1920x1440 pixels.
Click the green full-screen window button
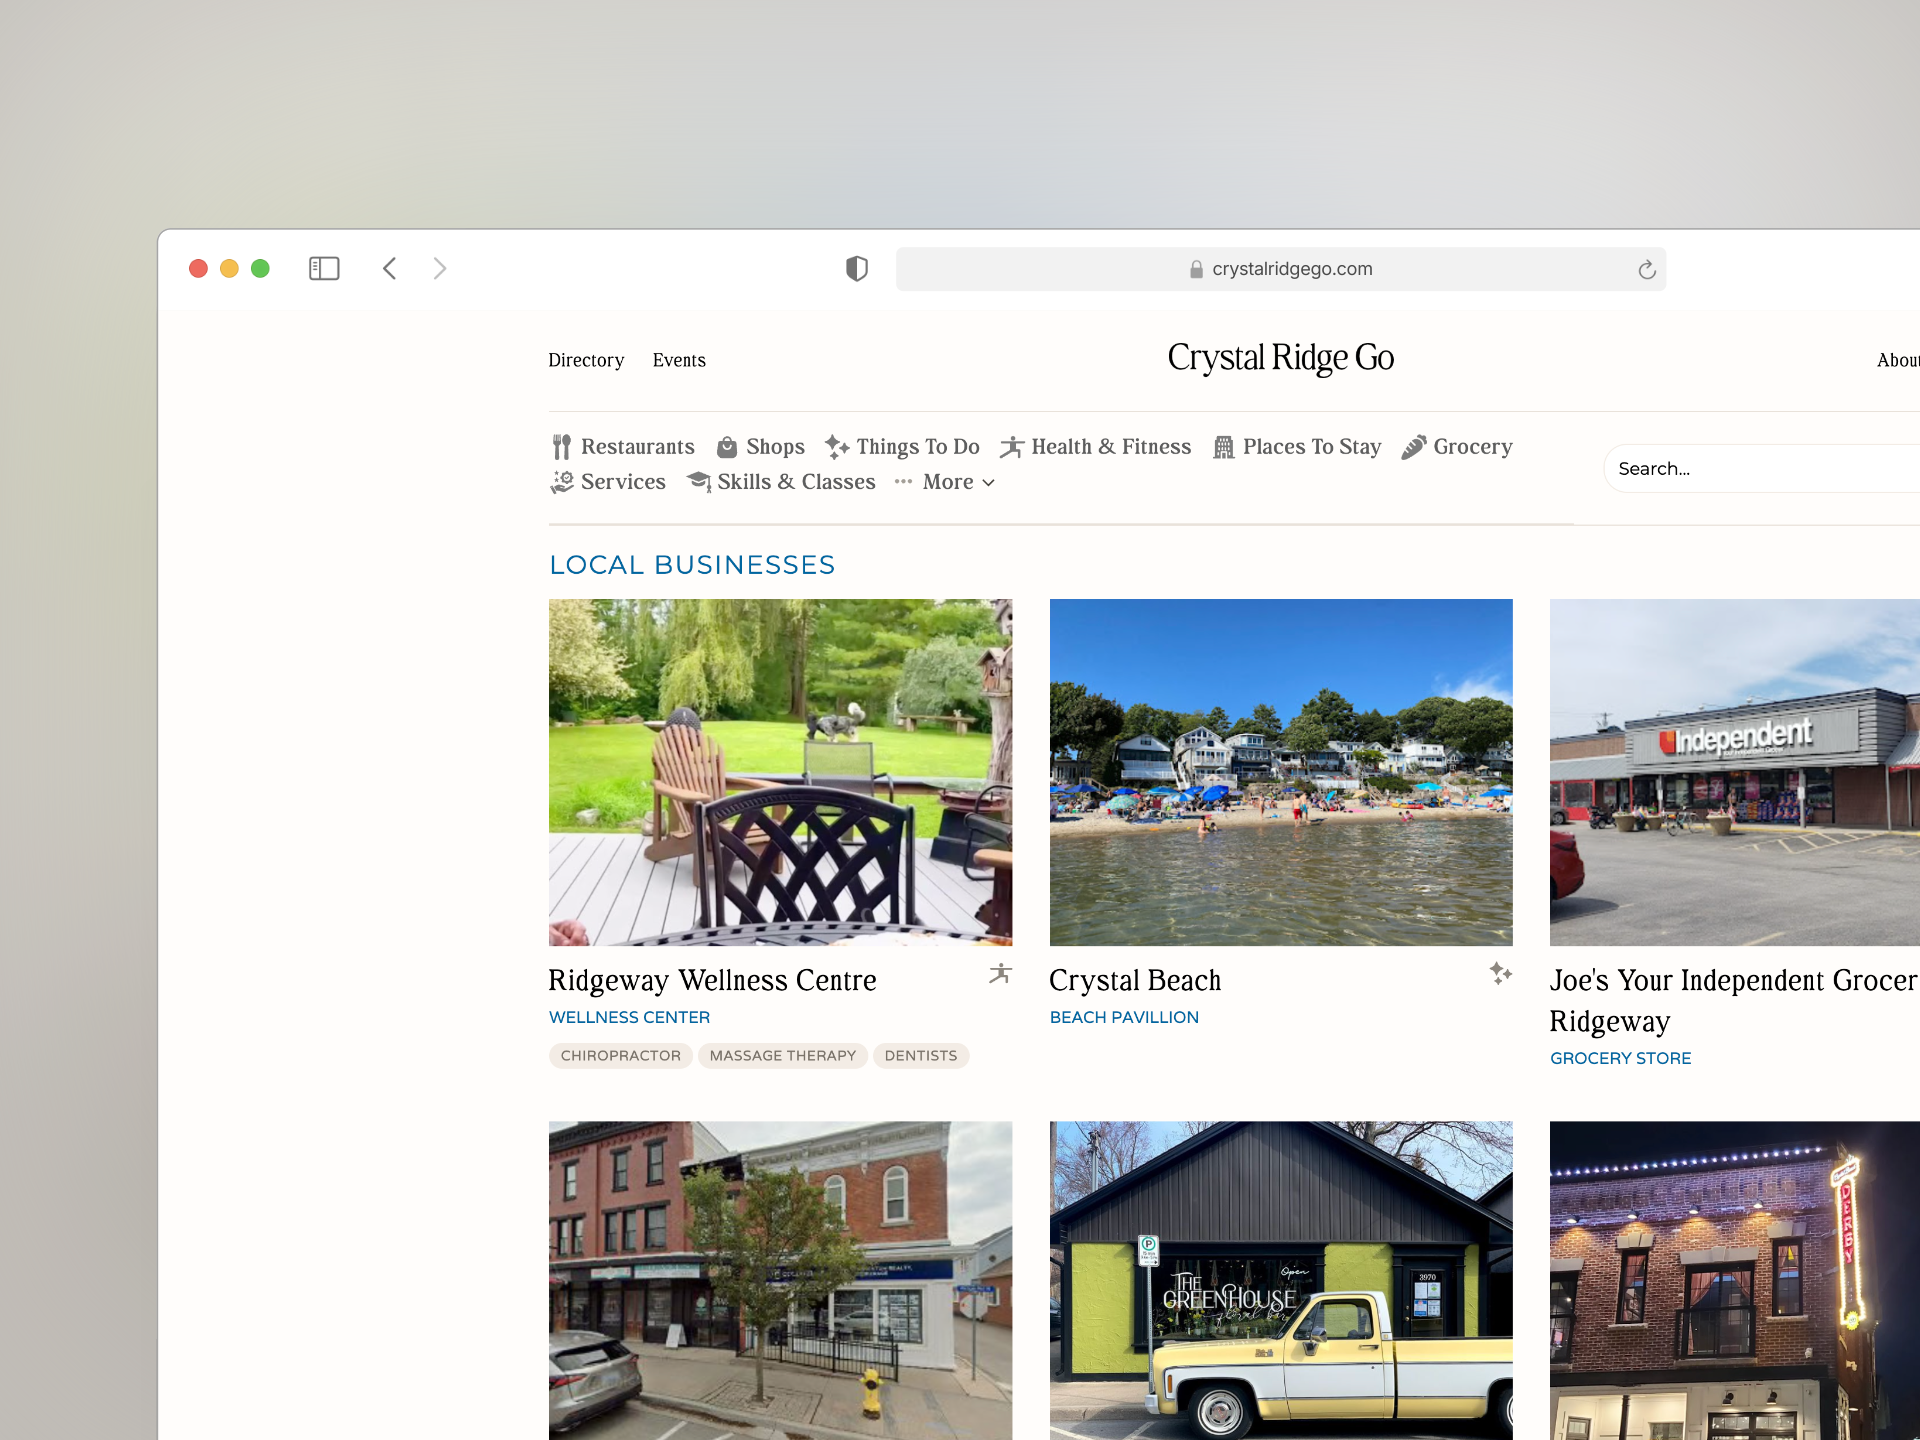(260, 269)
